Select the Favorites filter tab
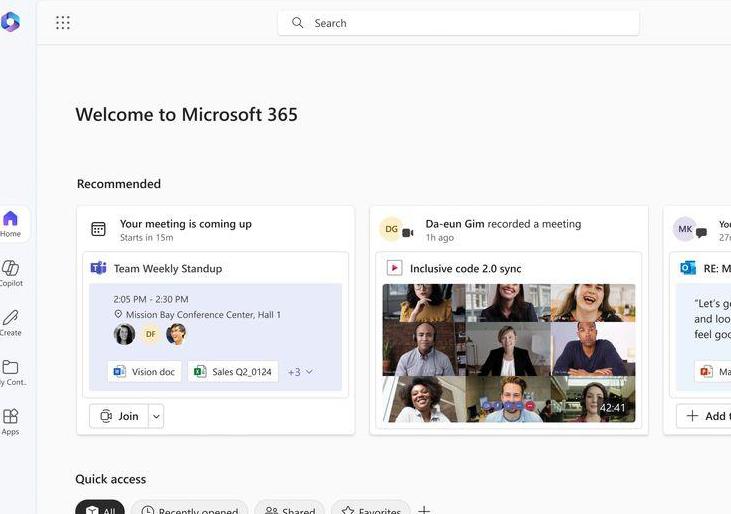Screen dimensions: 731x514 pos(371,508)
